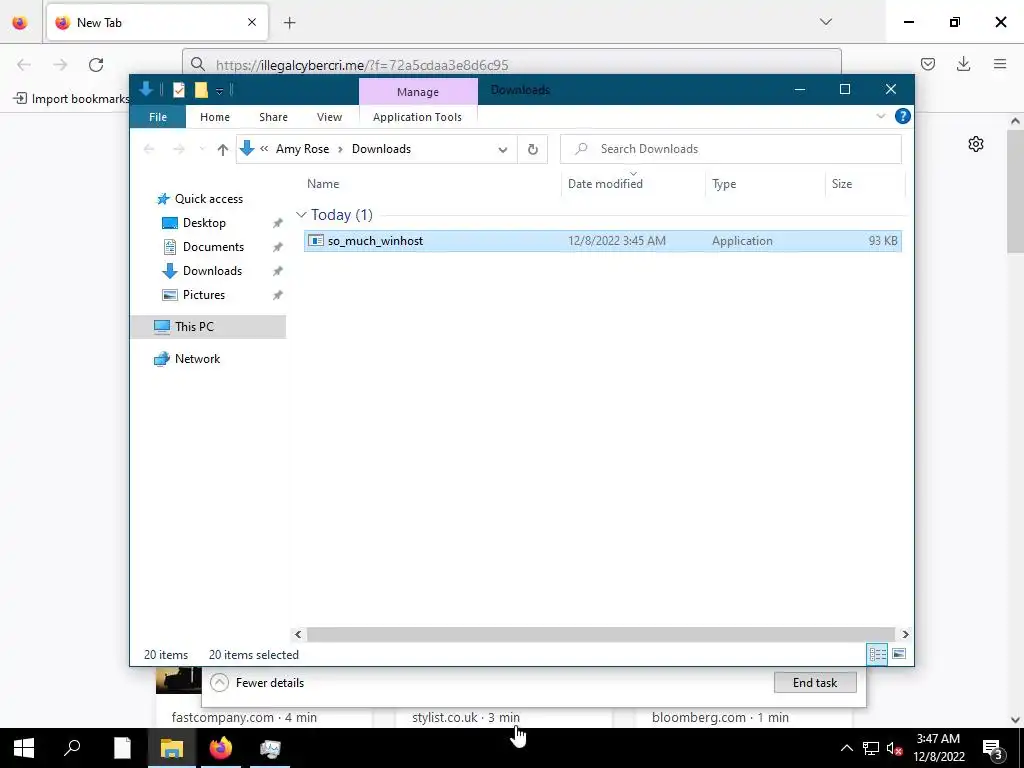Expand the Explorer ribbon chevron
Screen dimensions: 1024x768
(880, 116)
